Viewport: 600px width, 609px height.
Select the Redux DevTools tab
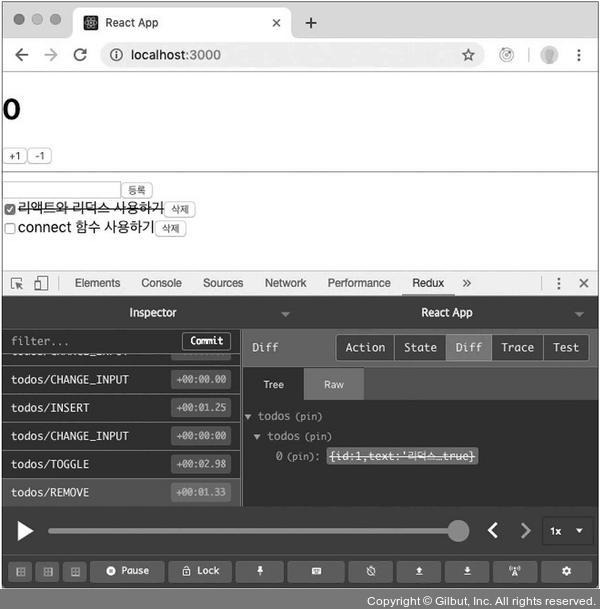pos(428,283)
